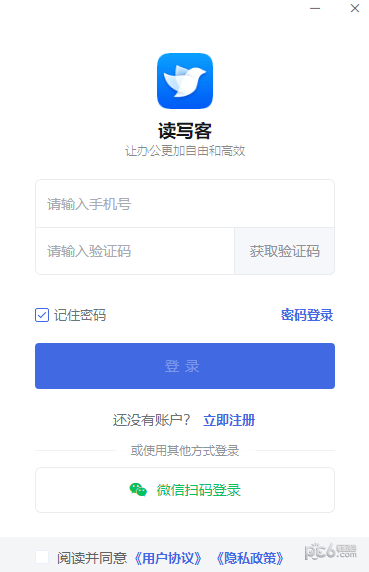The width and height of the screenshot is (369, 572).
Task: Click the 获取验证码 button
Action: (284, 251)
